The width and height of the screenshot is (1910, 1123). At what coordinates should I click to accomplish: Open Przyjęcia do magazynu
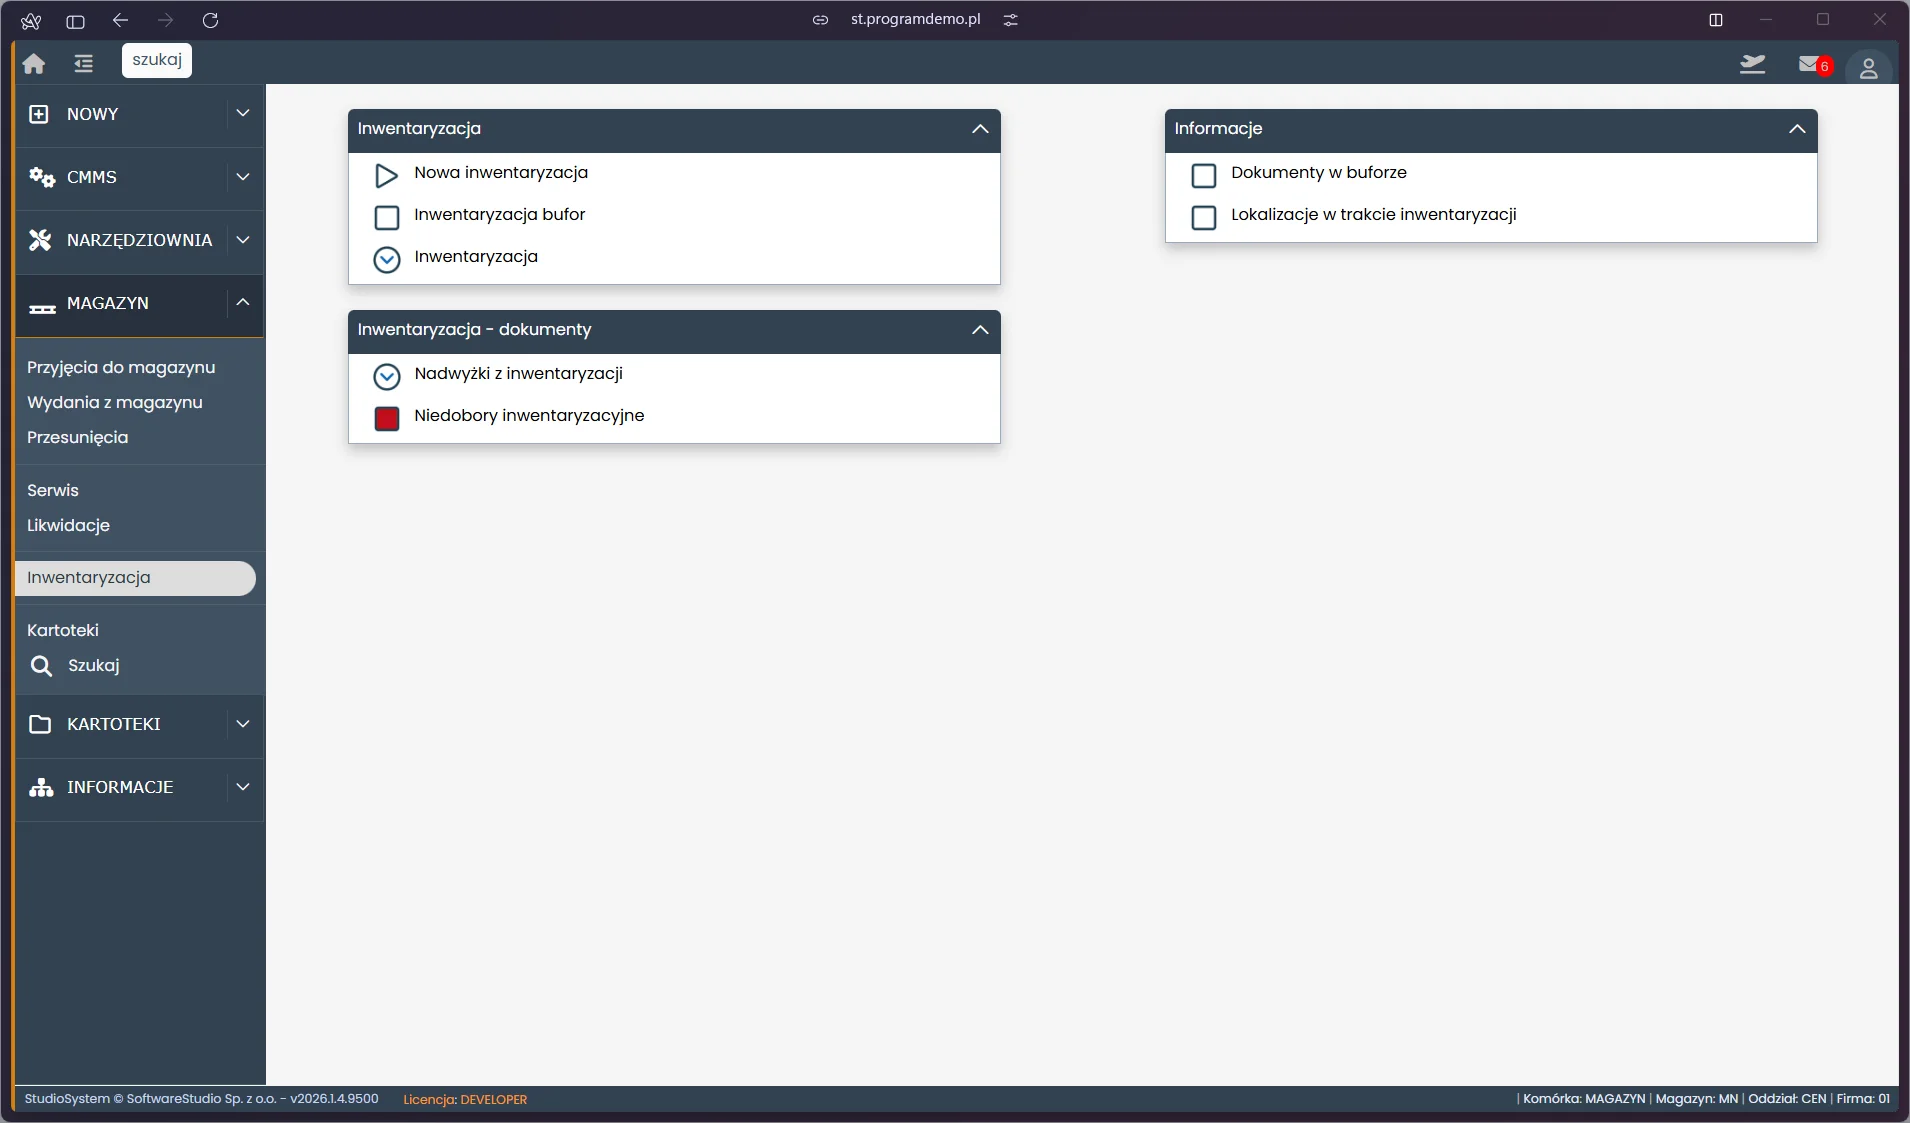(x=121, y=367)
